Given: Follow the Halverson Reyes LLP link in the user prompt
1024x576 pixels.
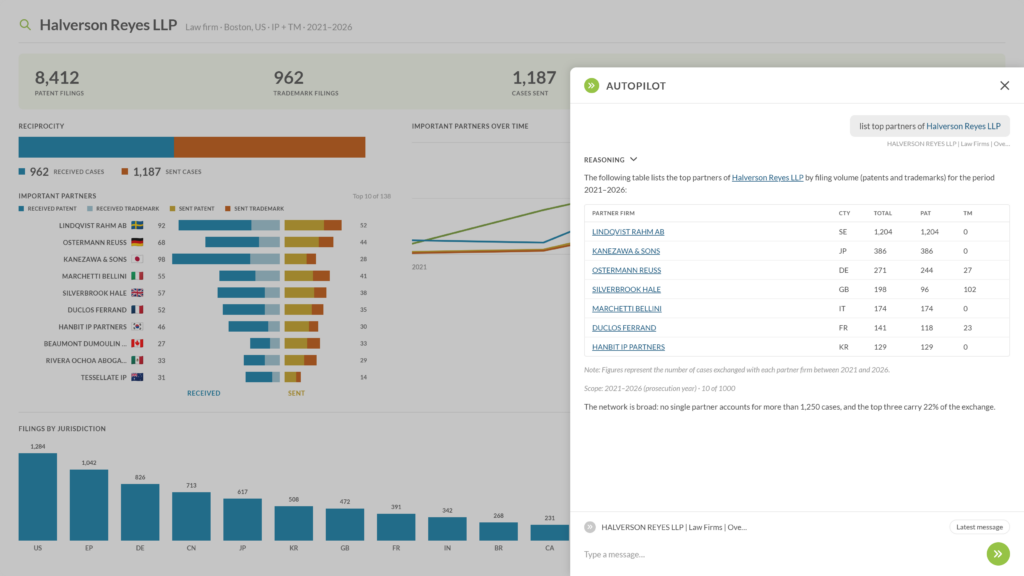Looking at the screenshot, I should pos(963,126).
